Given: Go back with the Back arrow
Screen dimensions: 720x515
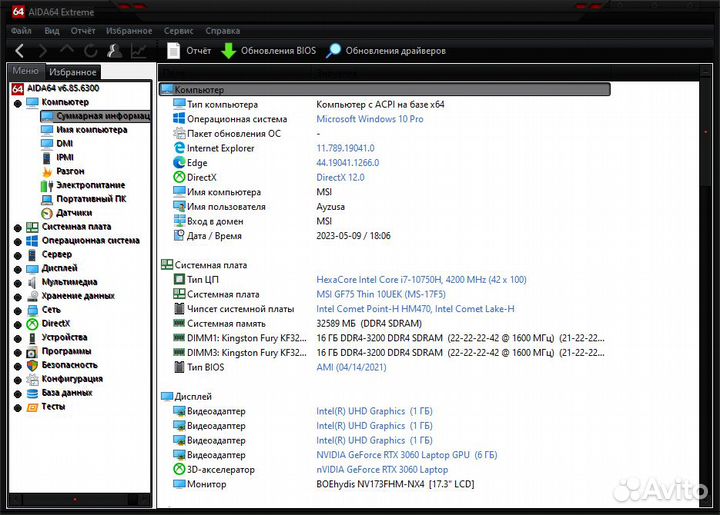Looking at the screenshot, I should point(19,51).
